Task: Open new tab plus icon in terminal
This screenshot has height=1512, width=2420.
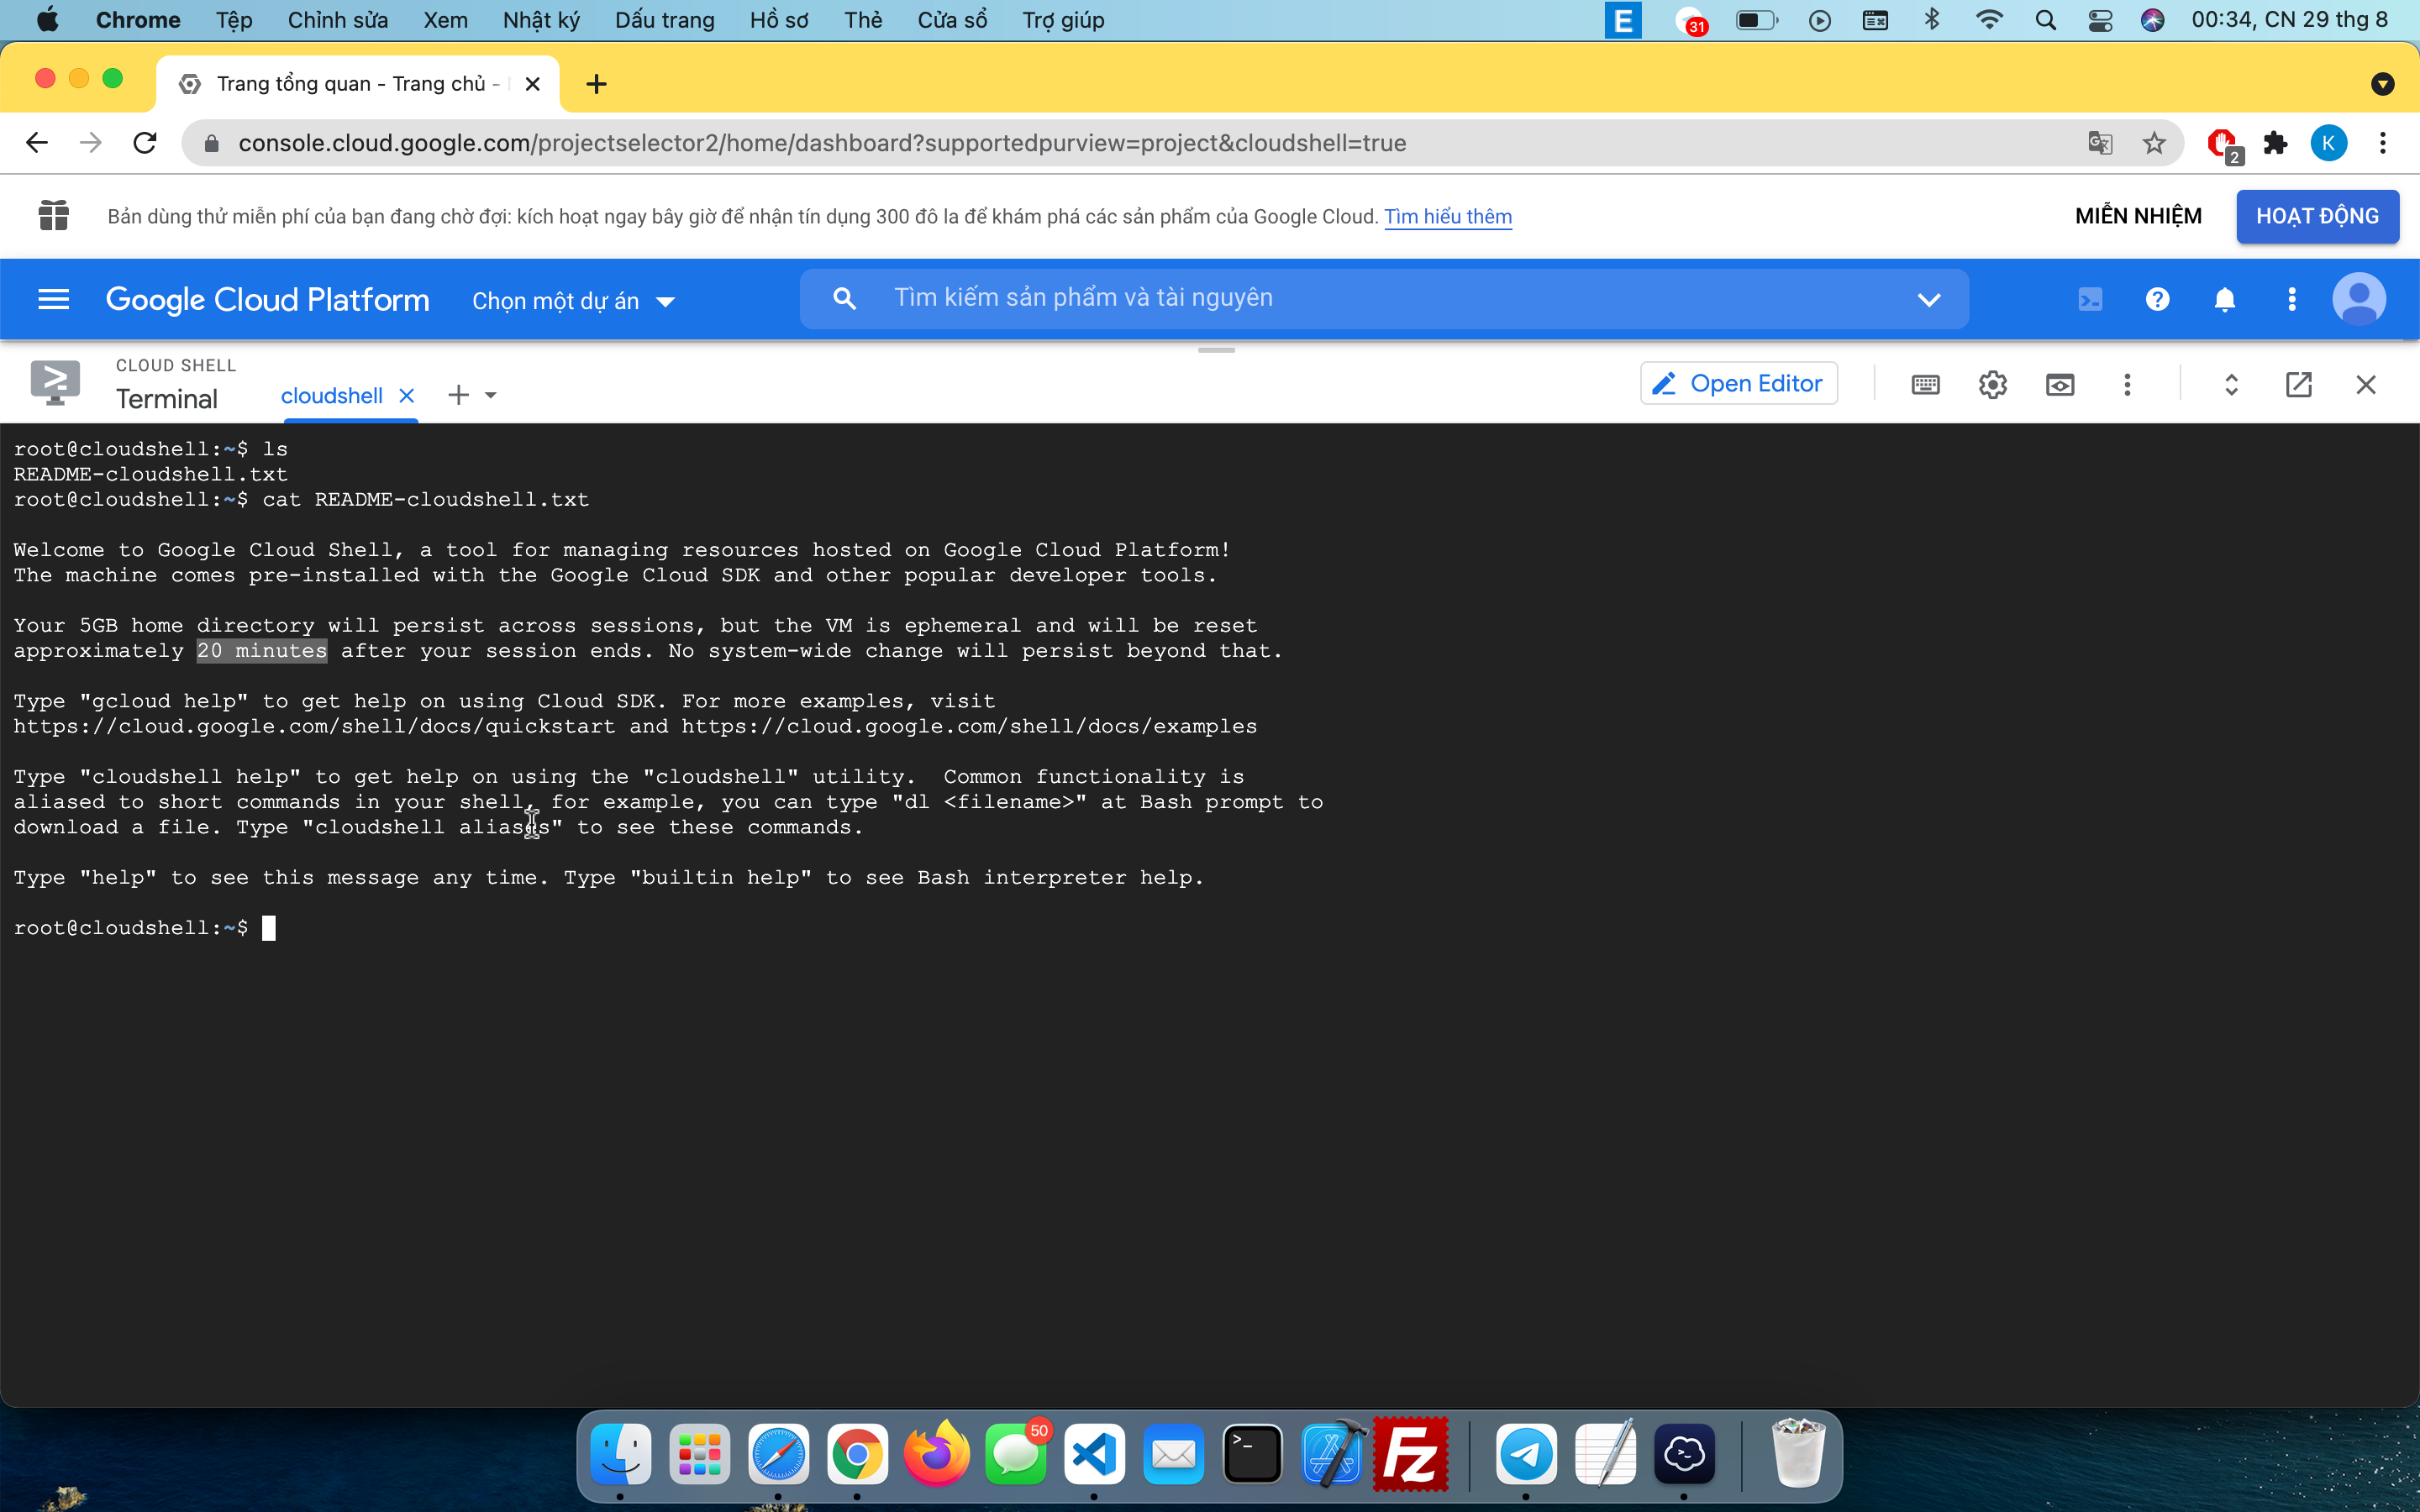Action: click(458, 396)
